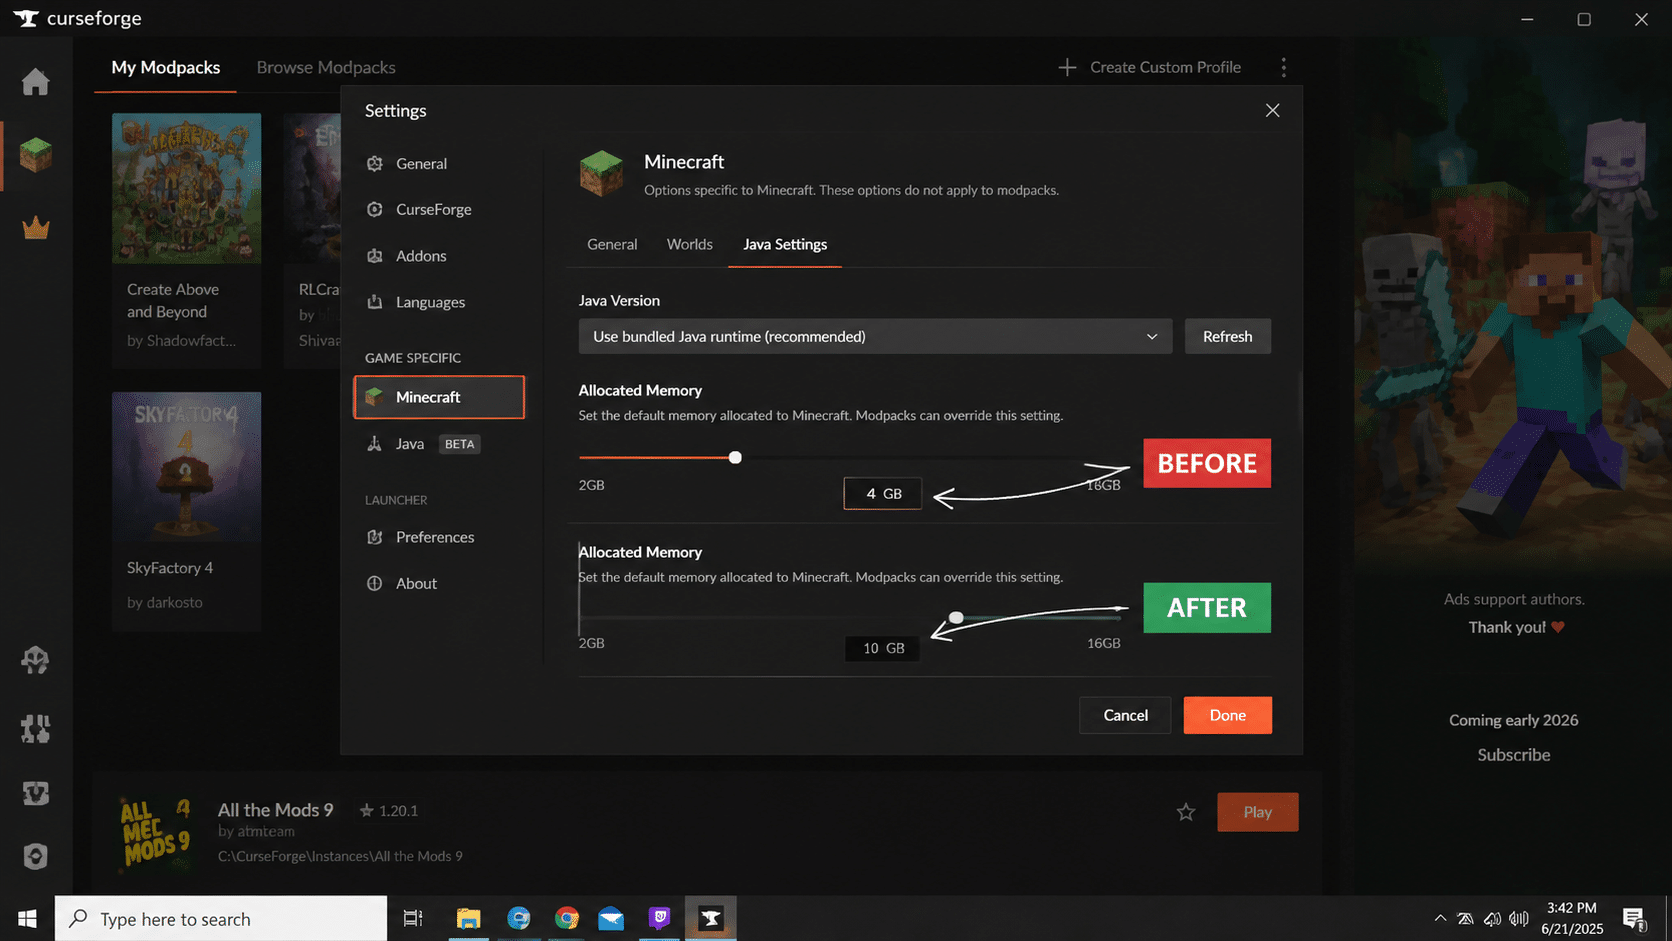Close the Settings dialog with the X
Screen dimensions: 1672x941
click(x=1272, y=110)
